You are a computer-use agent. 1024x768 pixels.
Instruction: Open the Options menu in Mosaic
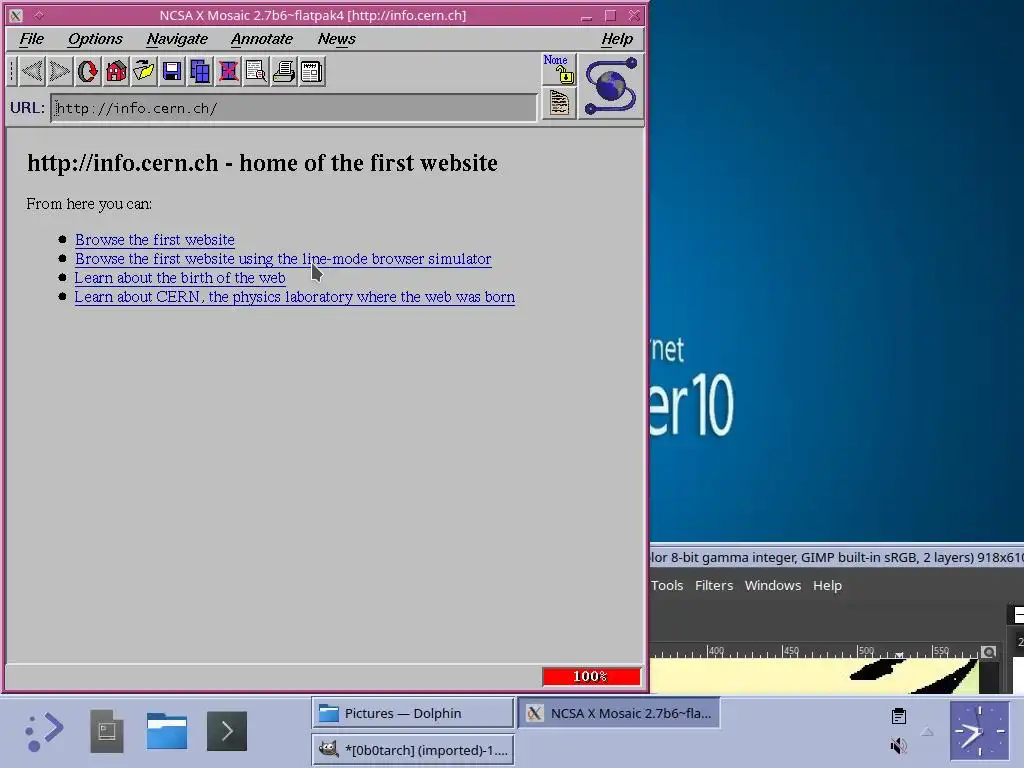pos(95,39)
